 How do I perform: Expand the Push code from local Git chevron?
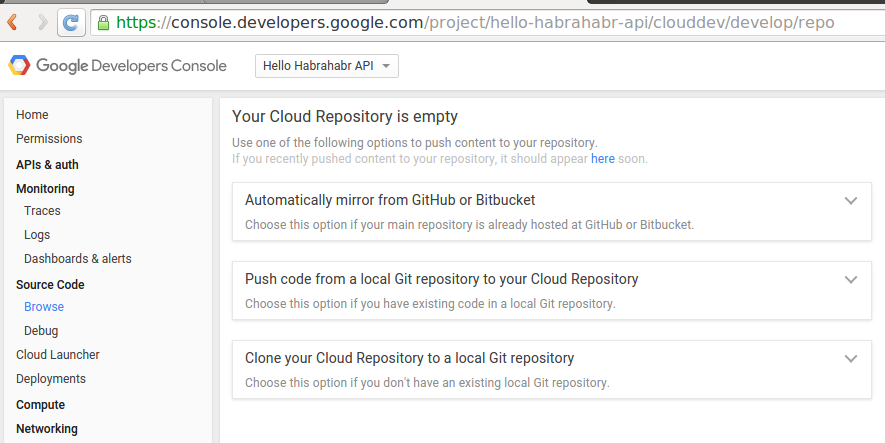click(x=851, y=279)
